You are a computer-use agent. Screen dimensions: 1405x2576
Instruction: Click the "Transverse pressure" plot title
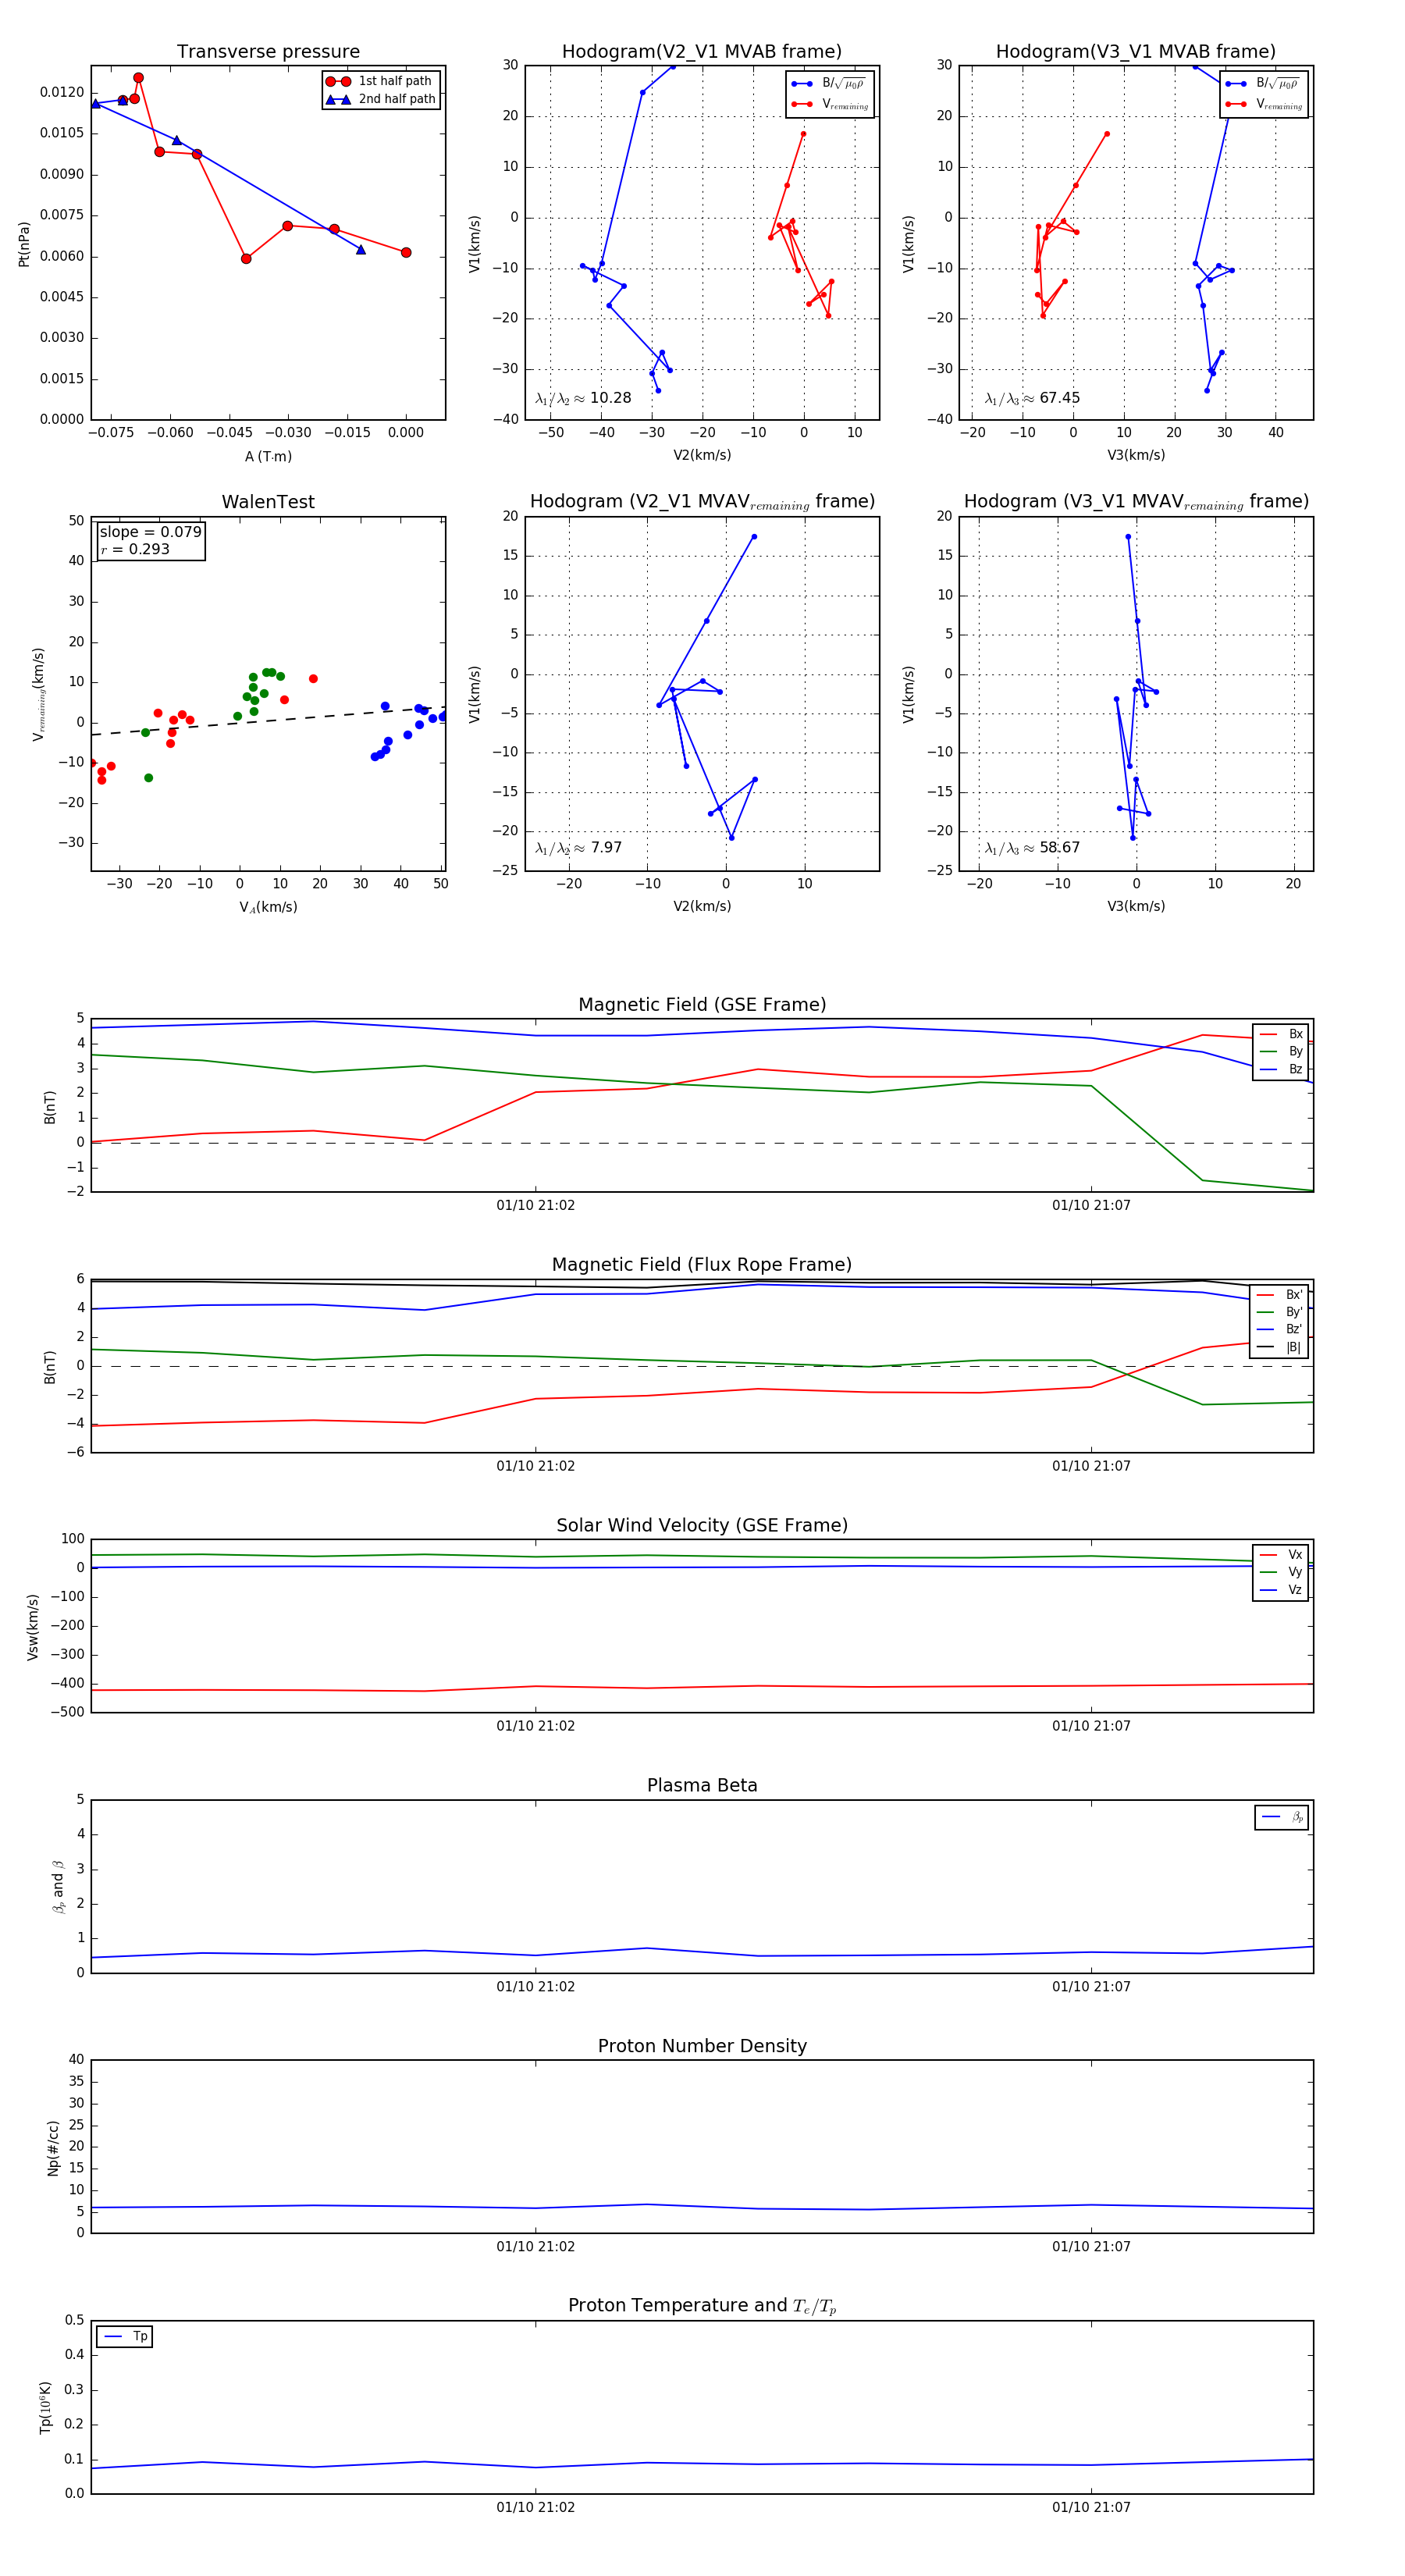pyautogui.click(x=268, y=52)
